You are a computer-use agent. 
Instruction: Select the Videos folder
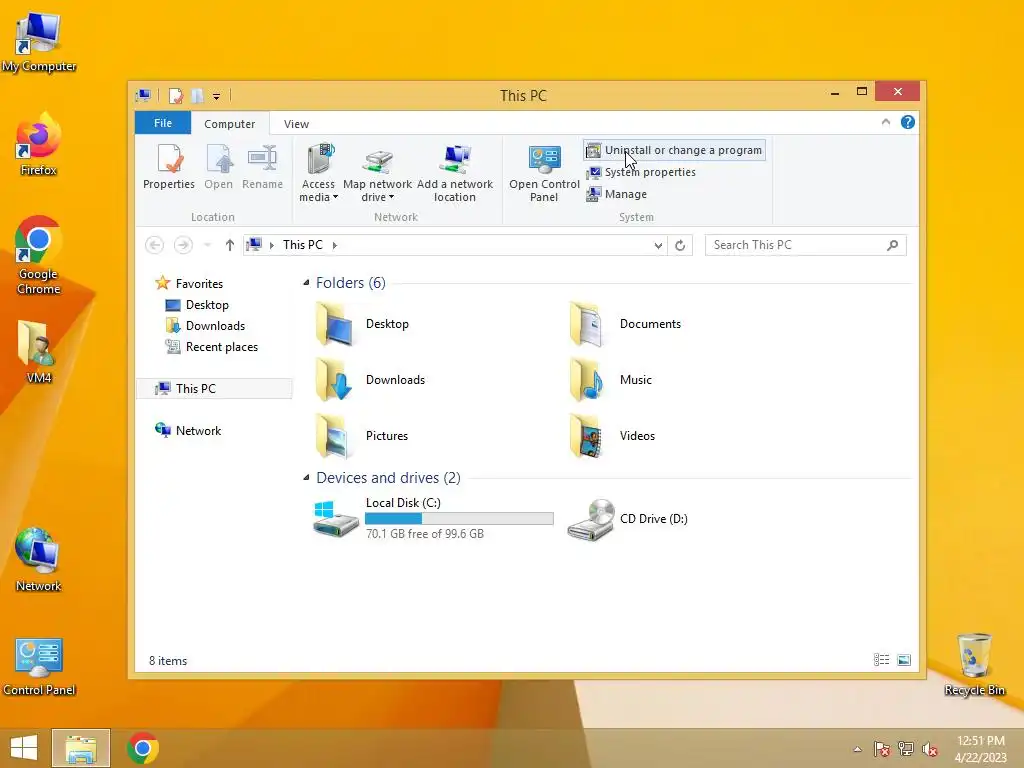coord(613,436)
